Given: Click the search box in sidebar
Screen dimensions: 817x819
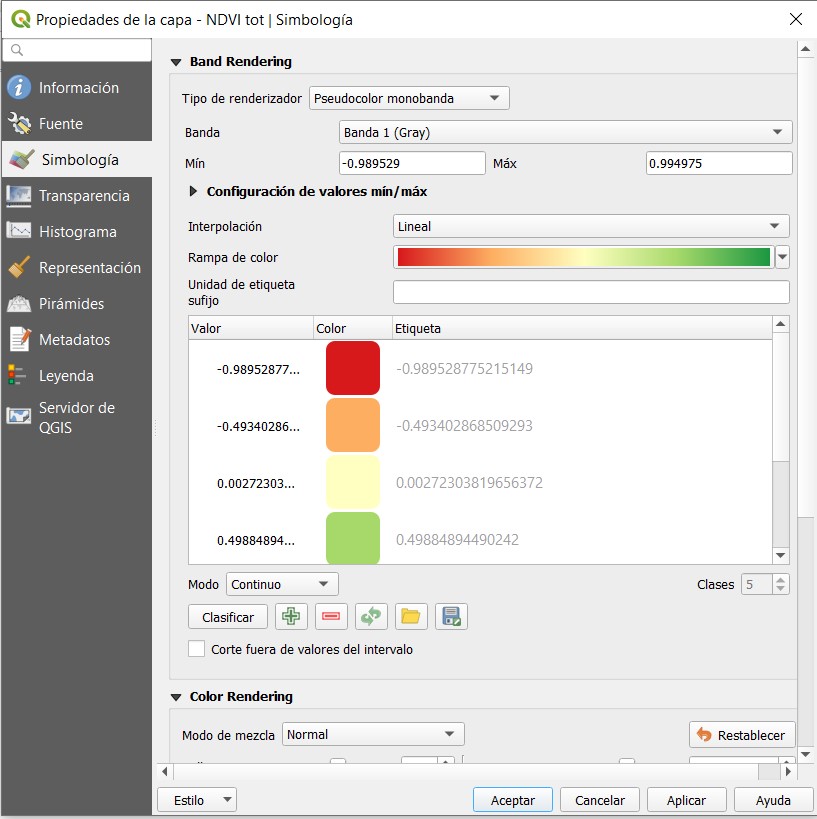Looking at the screenshot, I should (x=77, y=50).
